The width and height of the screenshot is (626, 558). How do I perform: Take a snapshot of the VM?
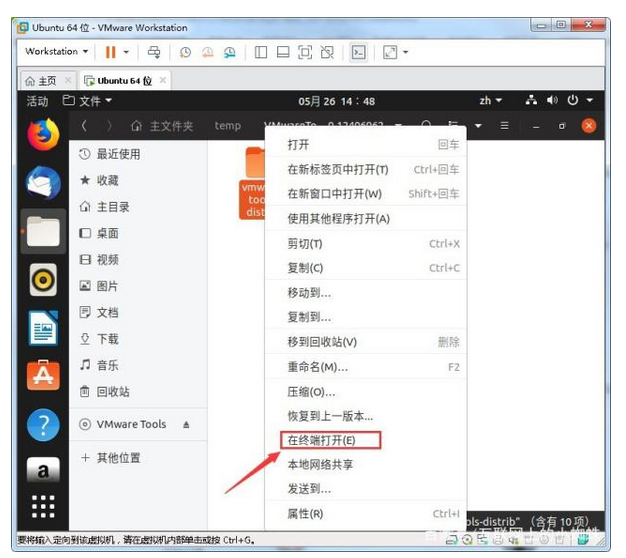pos(185,52)
